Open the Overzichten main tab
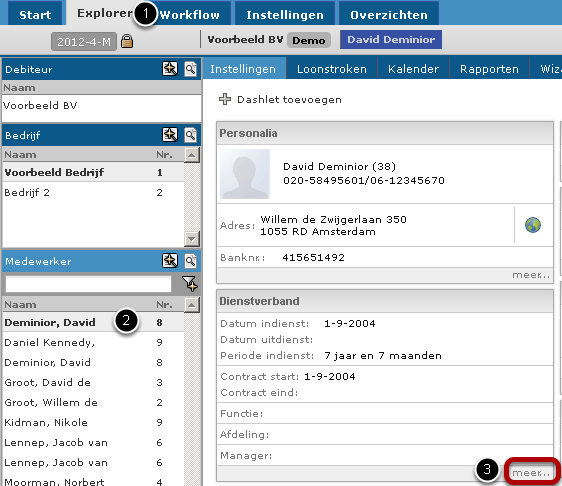 coord(389,14)
